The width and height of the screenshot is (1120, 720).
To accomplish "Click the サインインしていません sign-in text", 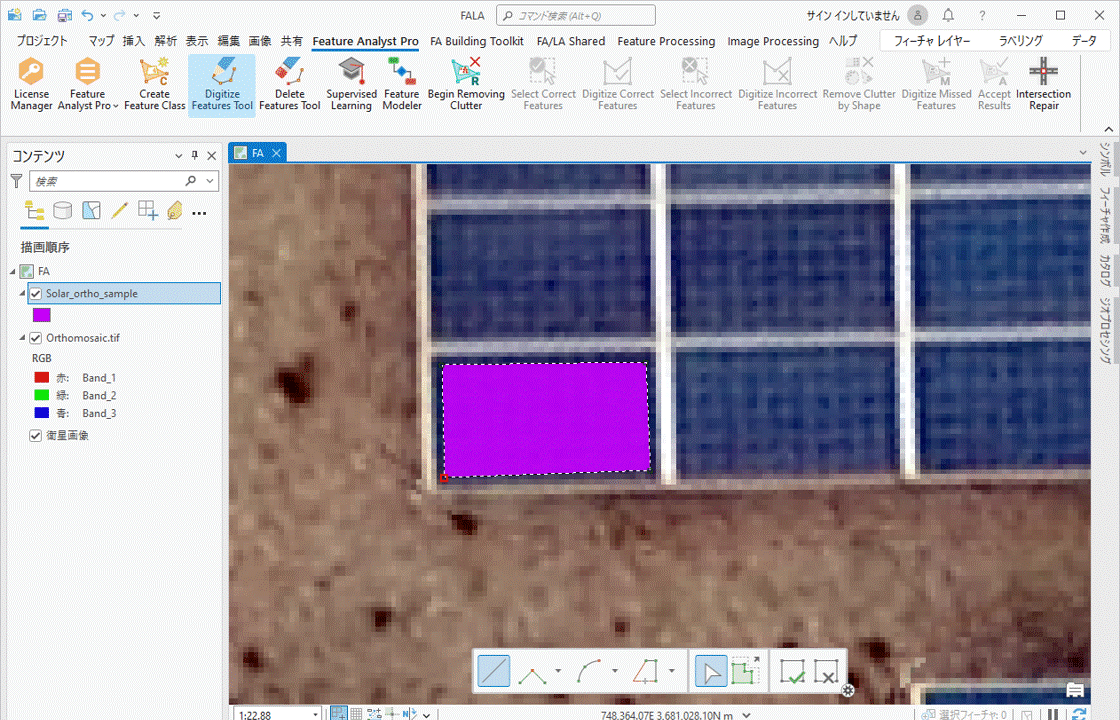I will click(852, 15).
